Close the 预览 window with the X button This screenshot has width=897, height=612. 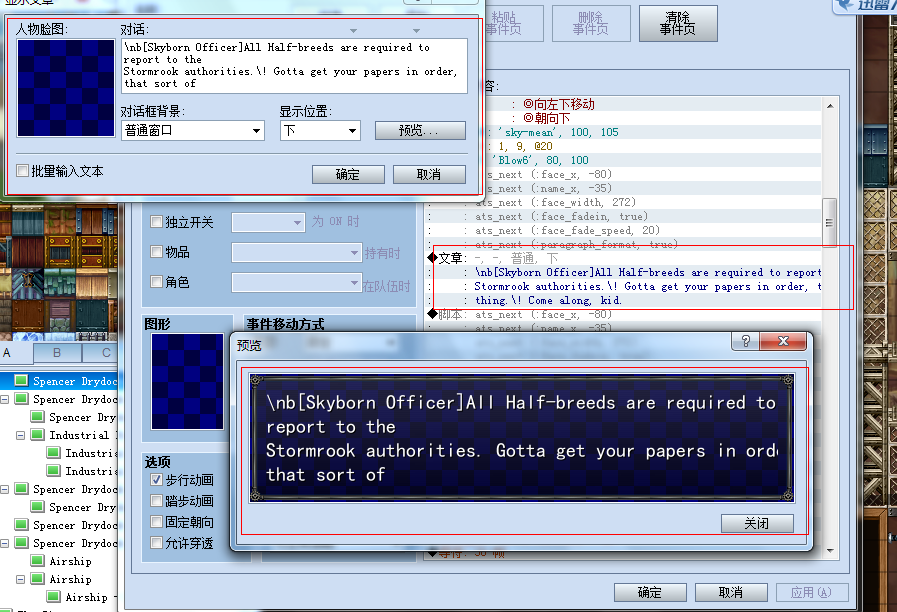[783, 341]
